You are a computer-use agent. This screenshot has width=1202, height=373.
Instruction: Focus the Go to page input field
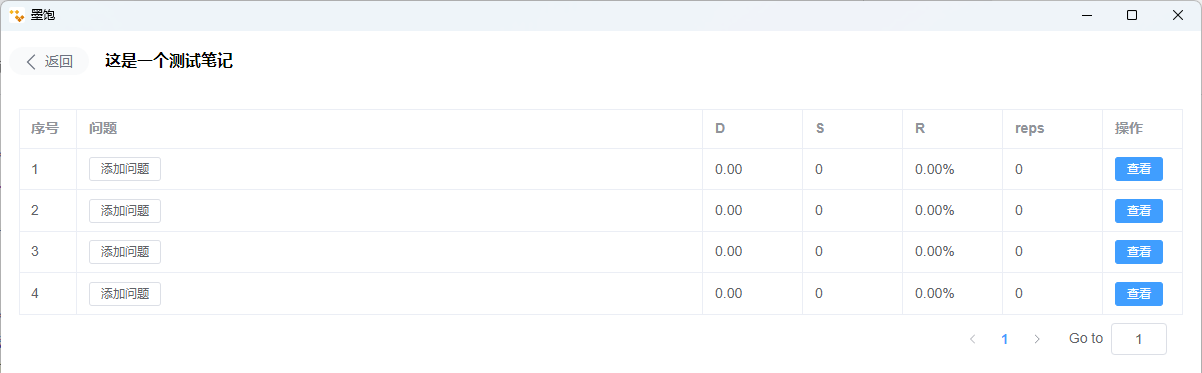coord(1139,339)
